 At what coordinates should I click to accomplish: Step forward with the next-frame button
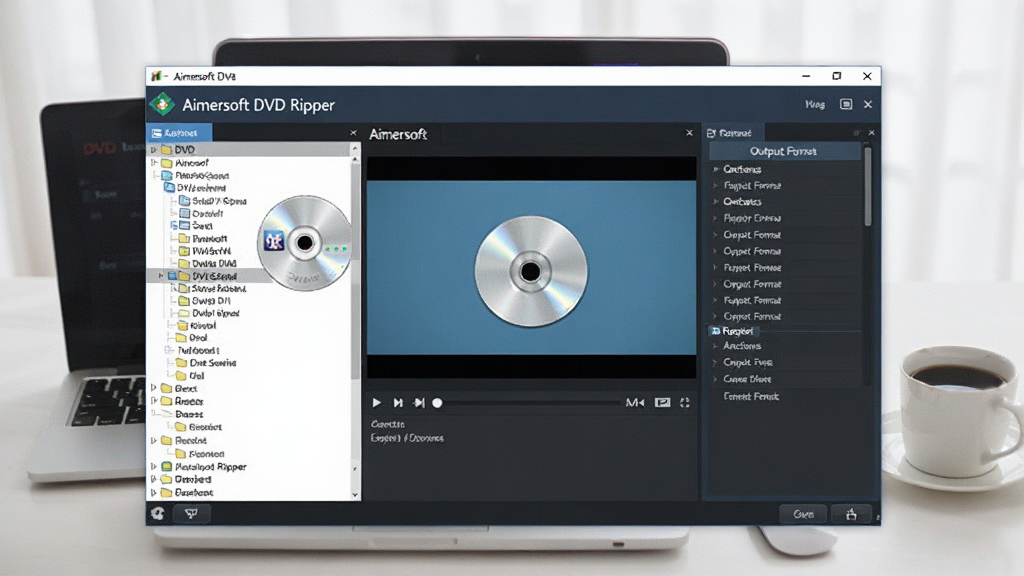(x=398, y=403)
